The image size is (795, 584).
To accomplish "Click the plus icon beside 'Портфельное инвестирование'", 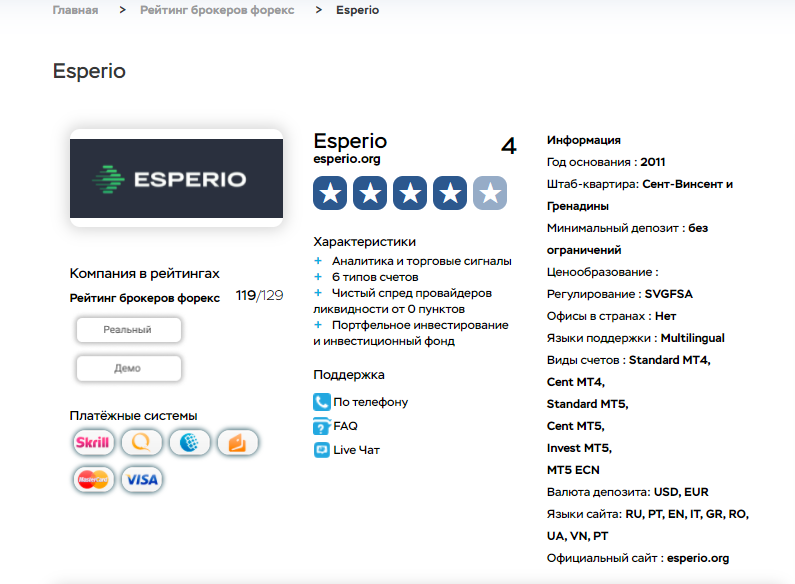I will (318, 324).
